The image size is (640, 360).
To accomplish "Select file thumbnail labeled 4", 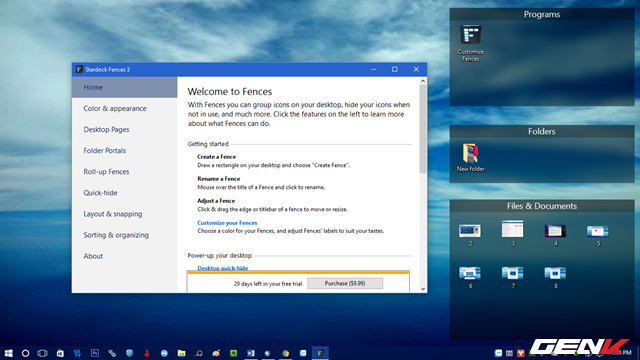I will click(555, 235).
